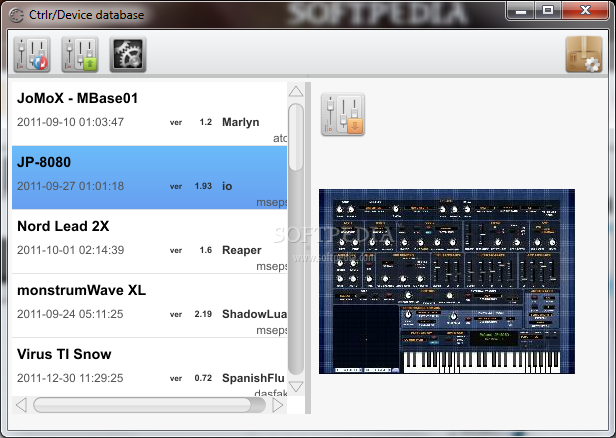Click the horizontal scroll left arrow

click(x=21, y=405)
